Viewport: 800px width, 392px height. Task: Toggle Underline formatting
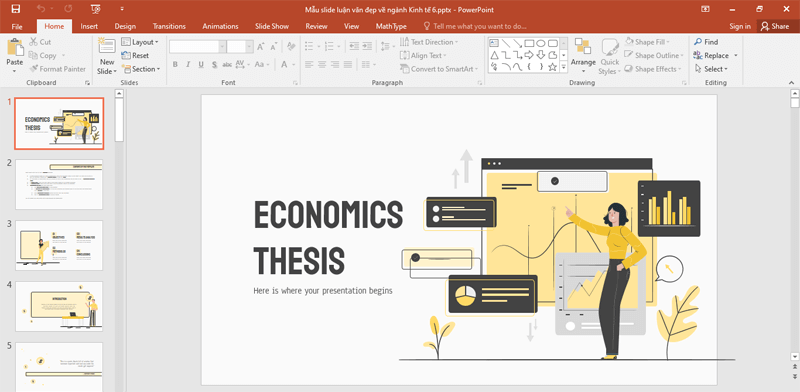[x=201, y=64]
